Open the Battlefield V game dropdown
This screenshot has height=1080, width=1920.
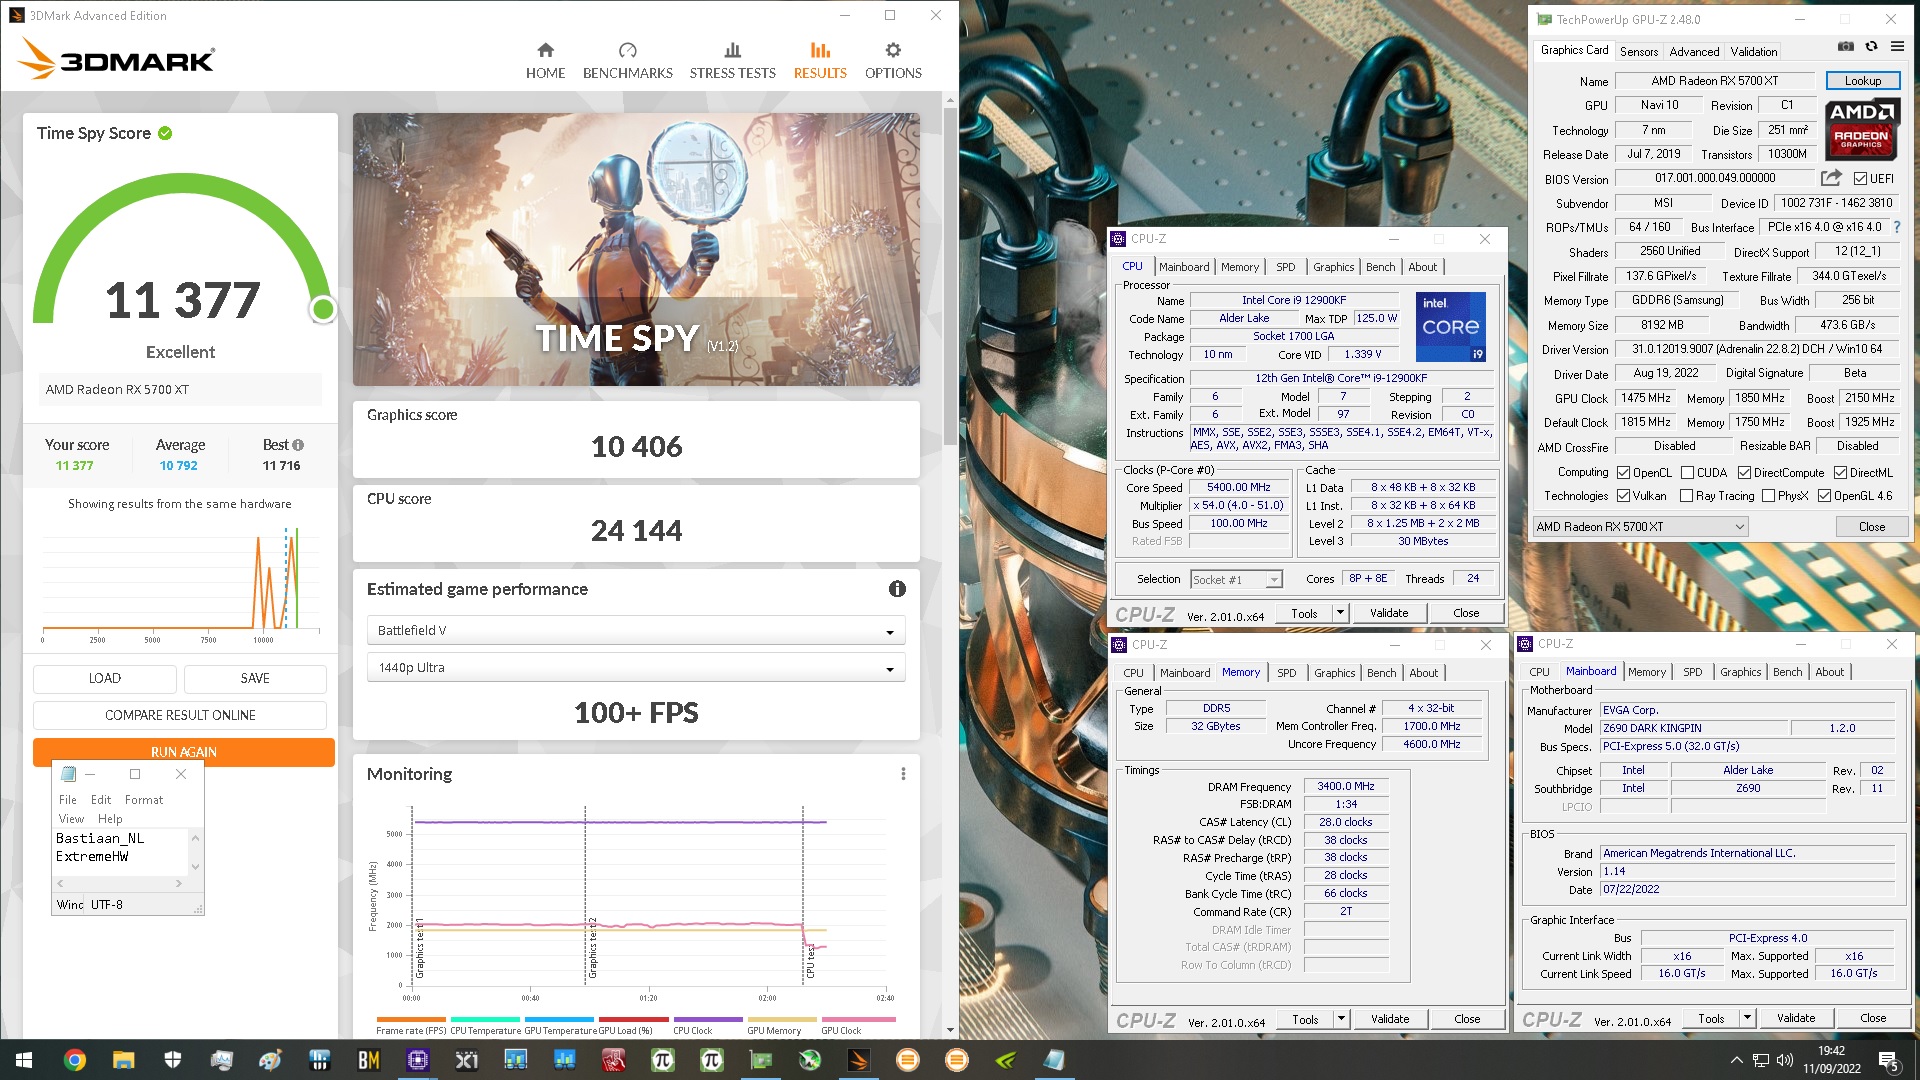pyautogui.click(x=636, y=631)
